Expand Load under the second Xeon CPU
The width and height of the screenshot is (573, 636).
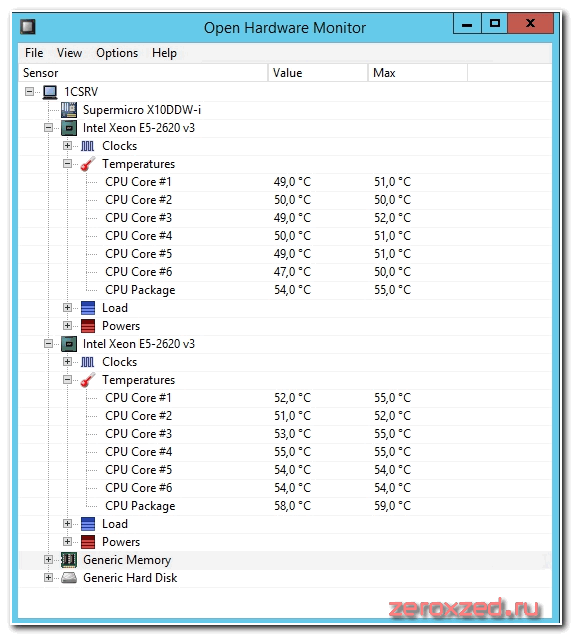67,524
